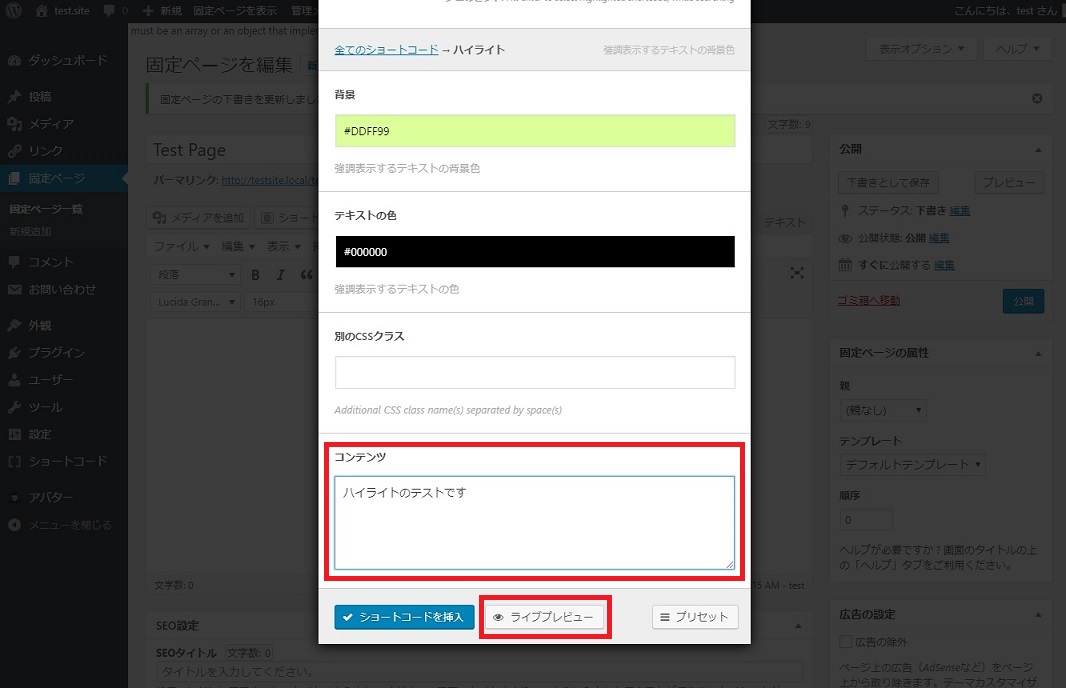Viewport: 1066px width, 688px height.
Task: Collapse sidebar with メニューを閉じる
Action: pyautogui.click(x=69, y=525)
